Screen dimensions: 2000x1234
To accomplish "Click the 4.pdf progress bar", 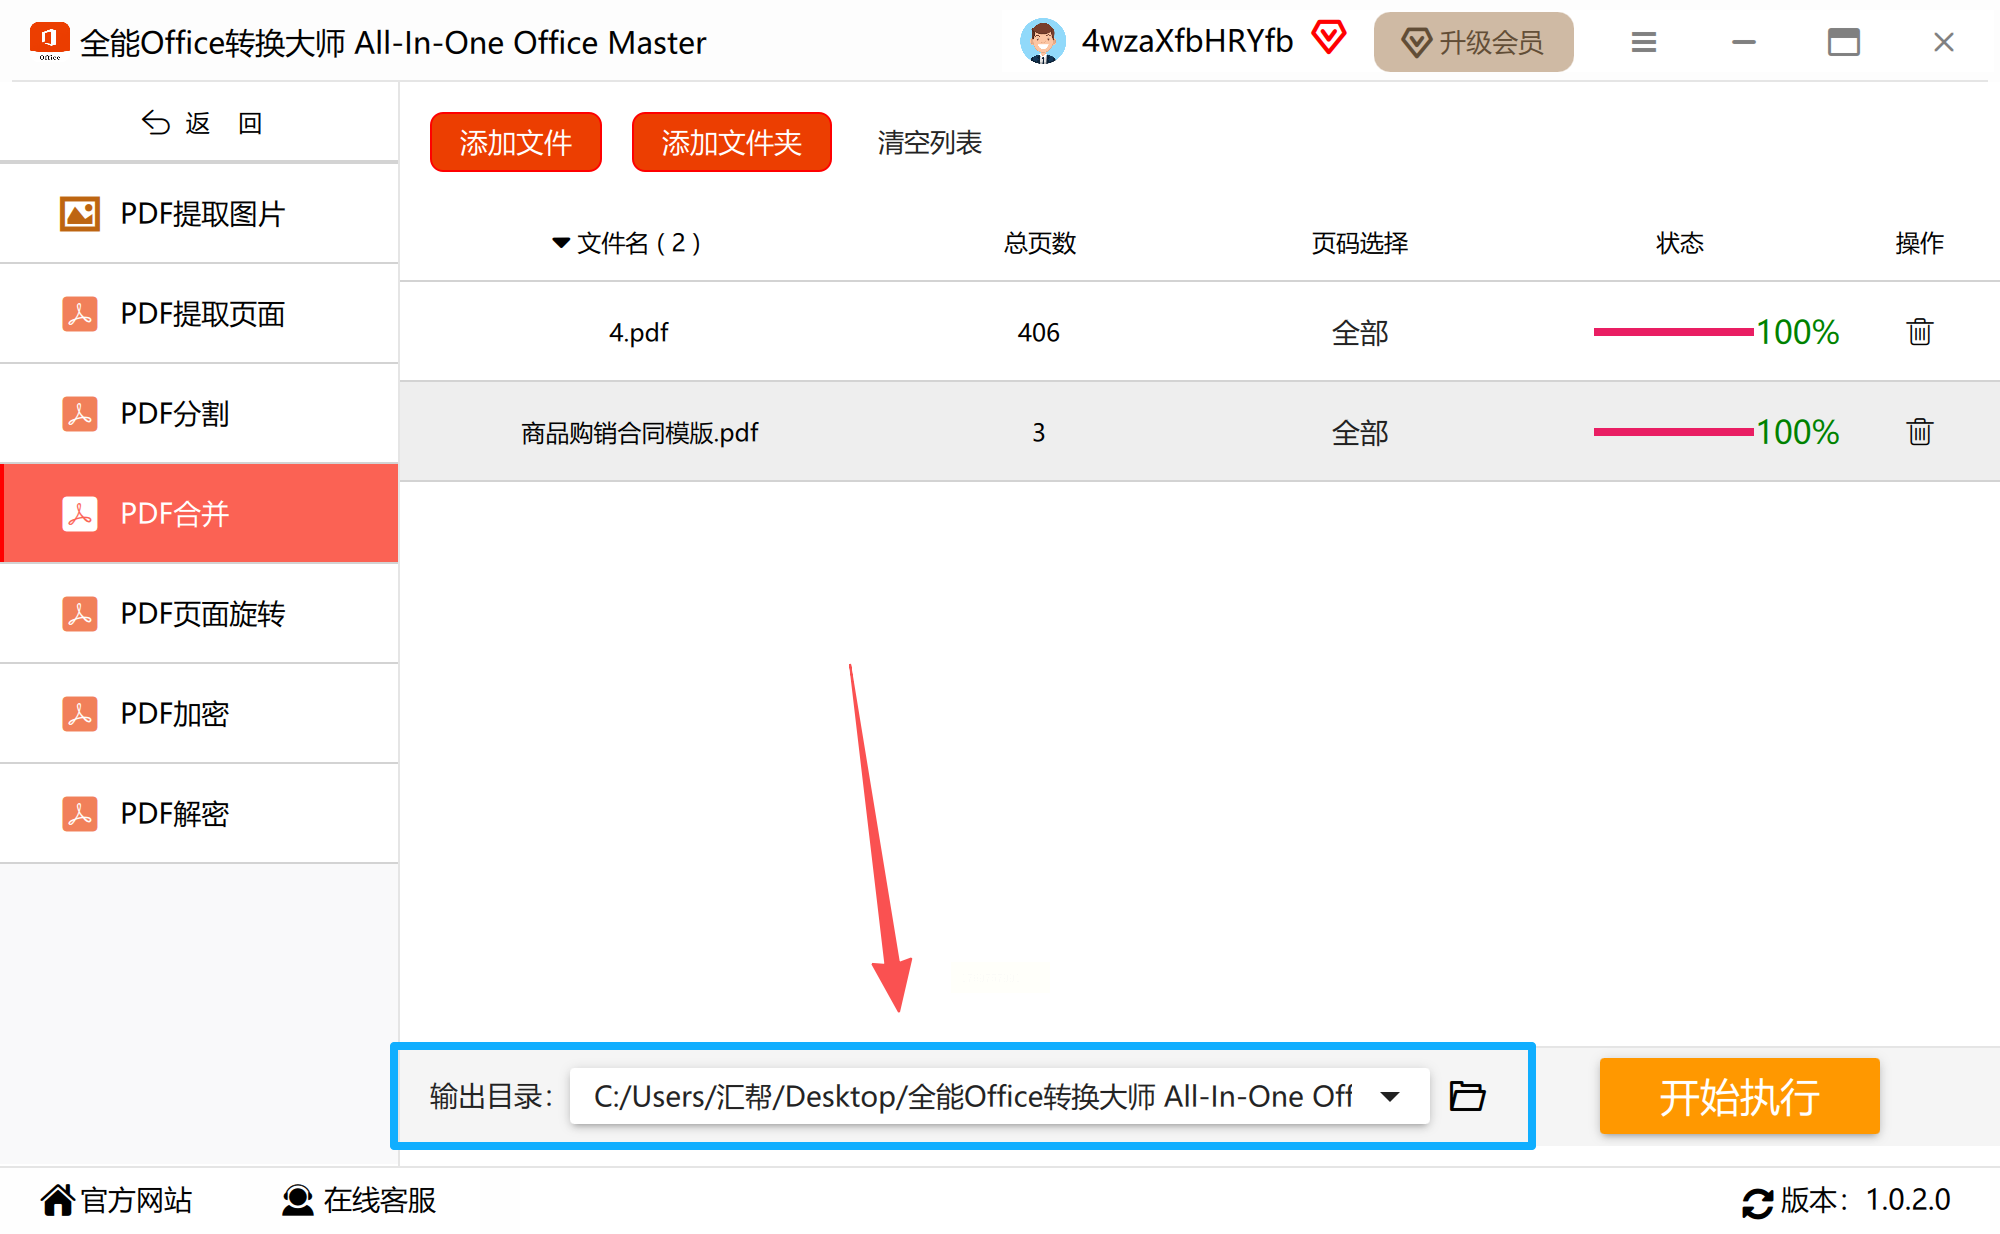I will 1673,332.
